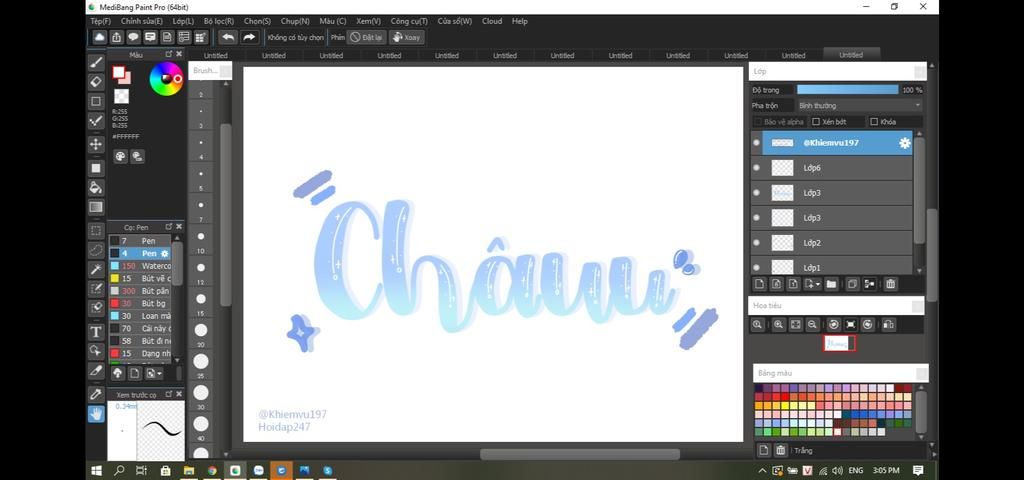Add a new layer folder
This screenshot has width=1024, height=480.
pos(831,284)
